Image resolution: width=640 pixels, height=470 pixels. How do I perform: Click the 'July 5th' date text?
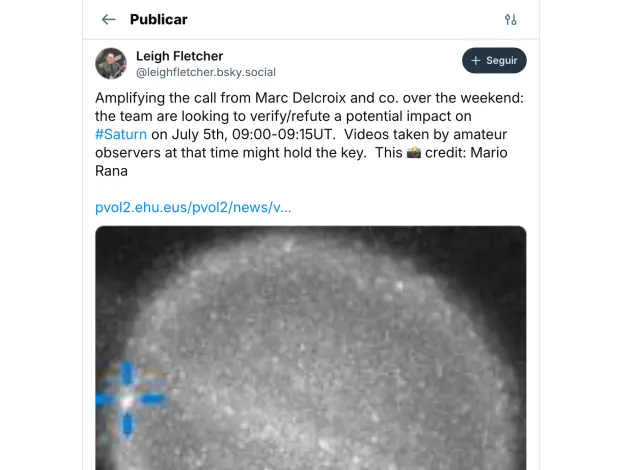tap(201, 135)
